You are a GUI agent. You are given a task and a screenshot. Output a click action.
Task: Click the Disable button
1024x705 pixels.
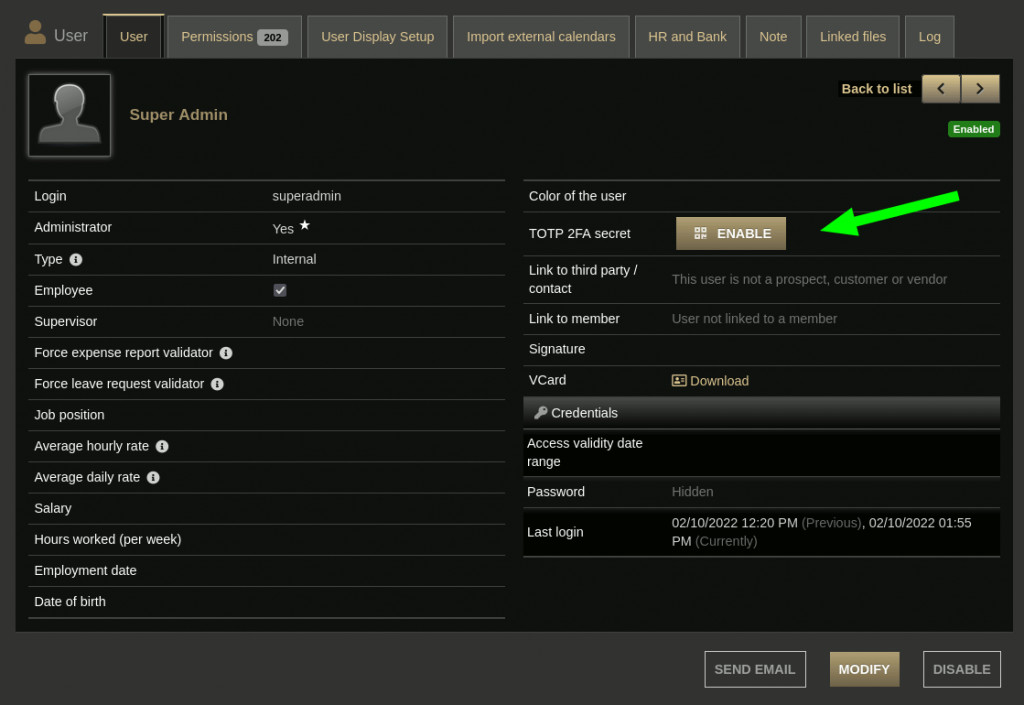click(961, 669)
